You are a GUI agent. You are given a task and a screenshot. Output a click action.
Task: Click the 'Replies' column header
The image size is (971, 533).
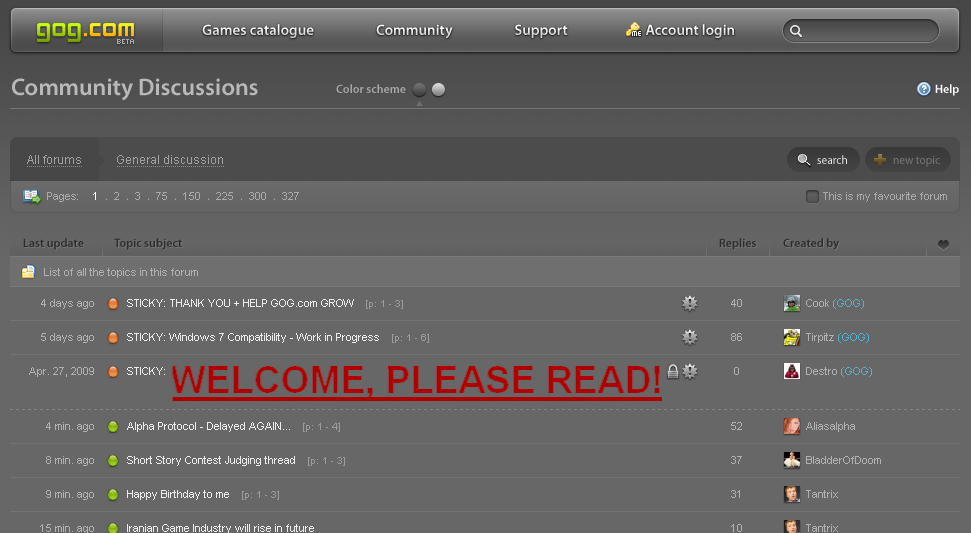pos(737,243)
